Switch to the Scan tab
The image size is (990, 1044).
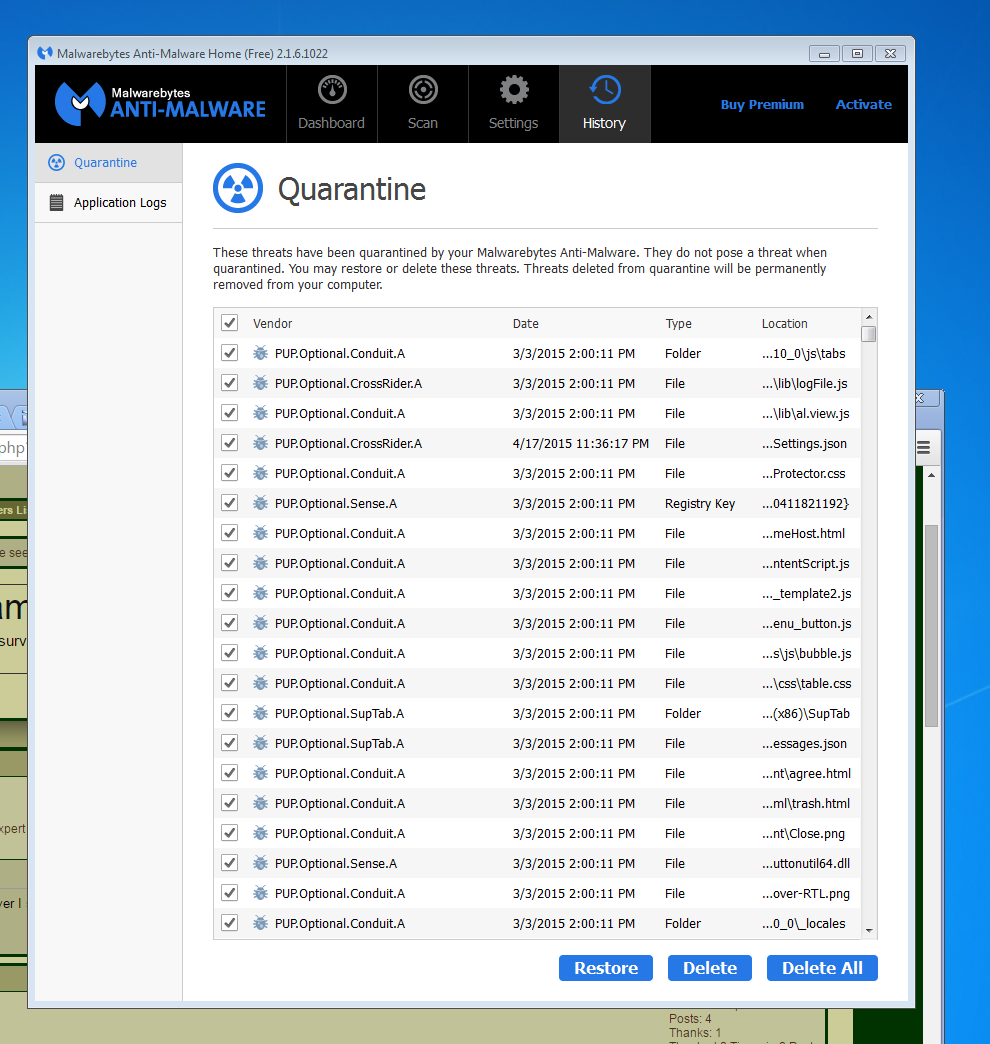pos(423,104)
